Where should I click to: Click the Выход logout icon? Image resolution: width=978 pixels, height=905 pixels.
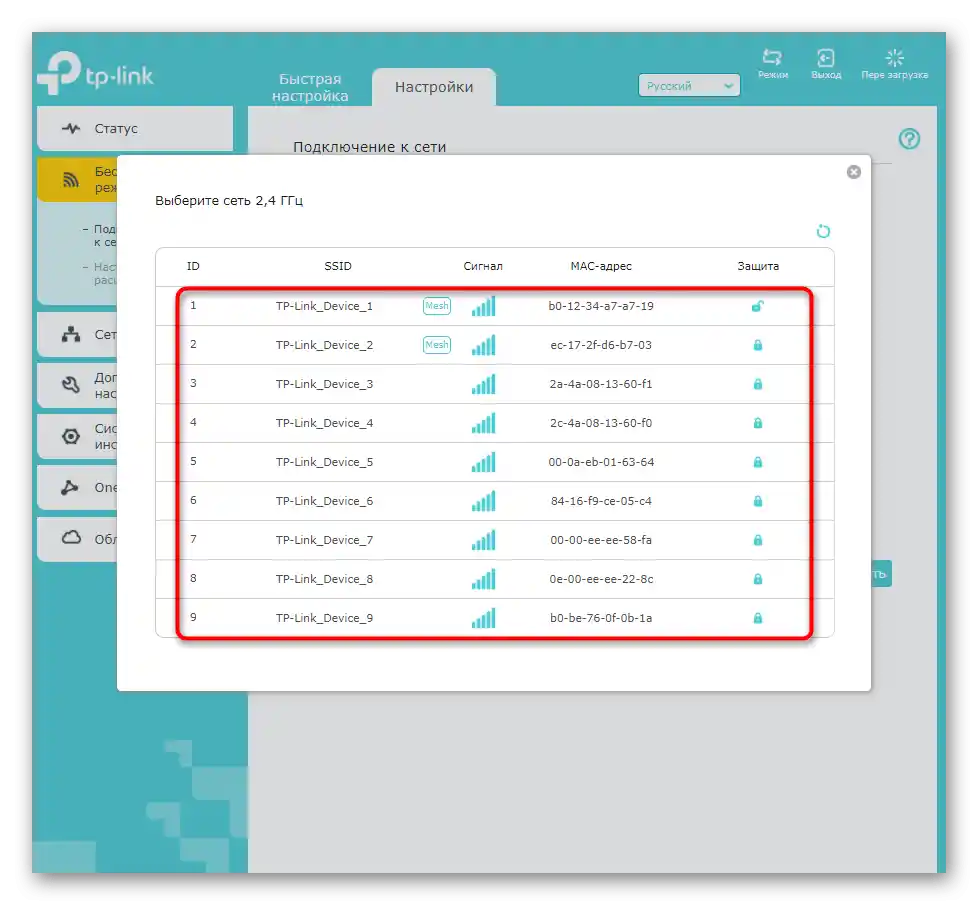click(x=826, y=58)
